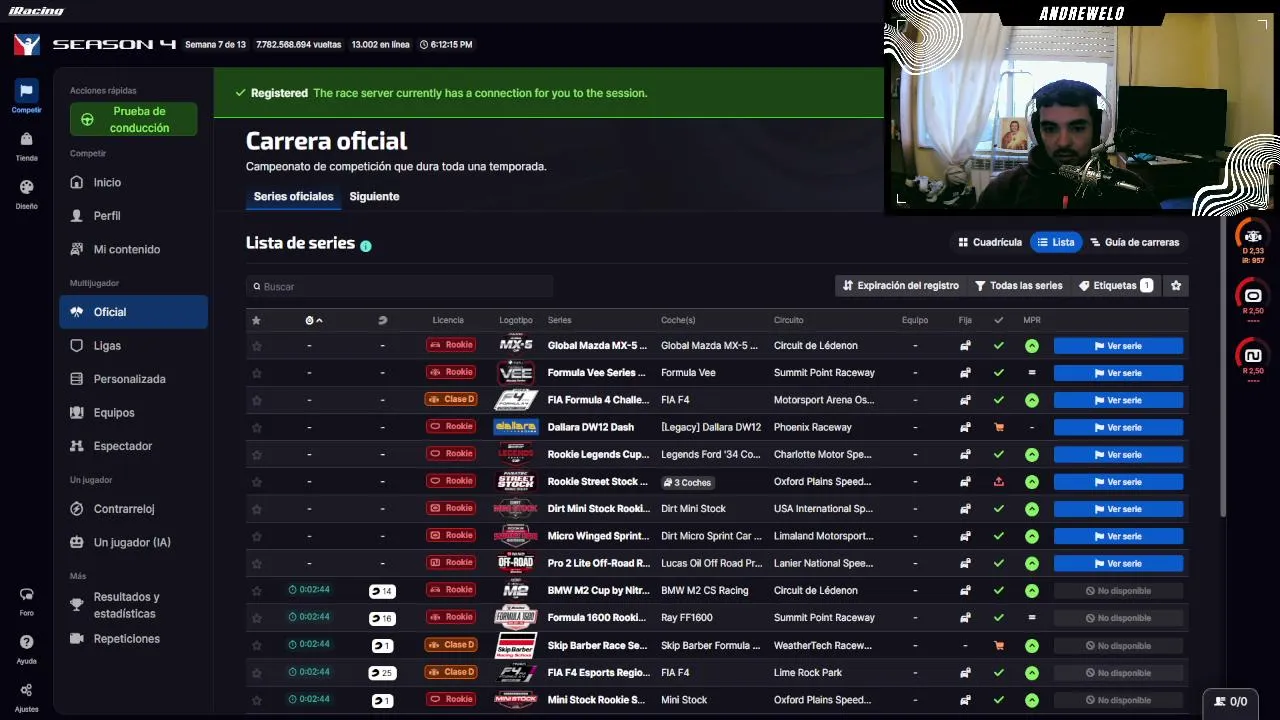The width and height of the screenshot is (1280, 720).
Task: Click the friends counter 0/0 icon
Action: (1232, 701)
